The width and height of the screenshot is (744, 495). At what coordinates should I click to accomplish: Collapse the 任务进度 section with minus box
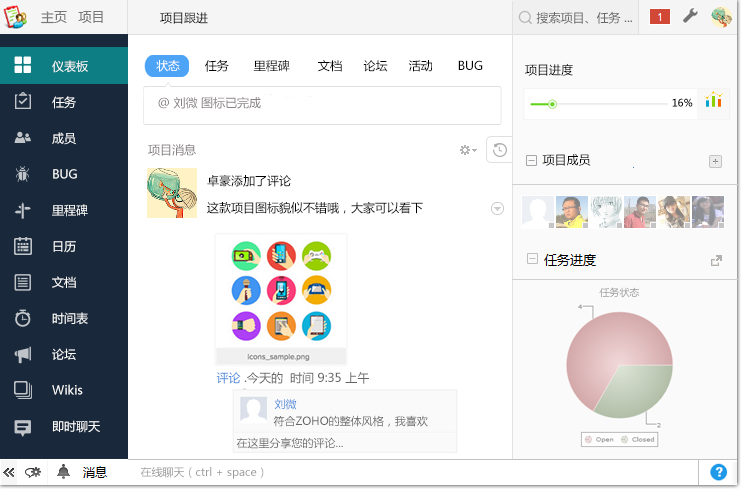[x=532, y=259]
